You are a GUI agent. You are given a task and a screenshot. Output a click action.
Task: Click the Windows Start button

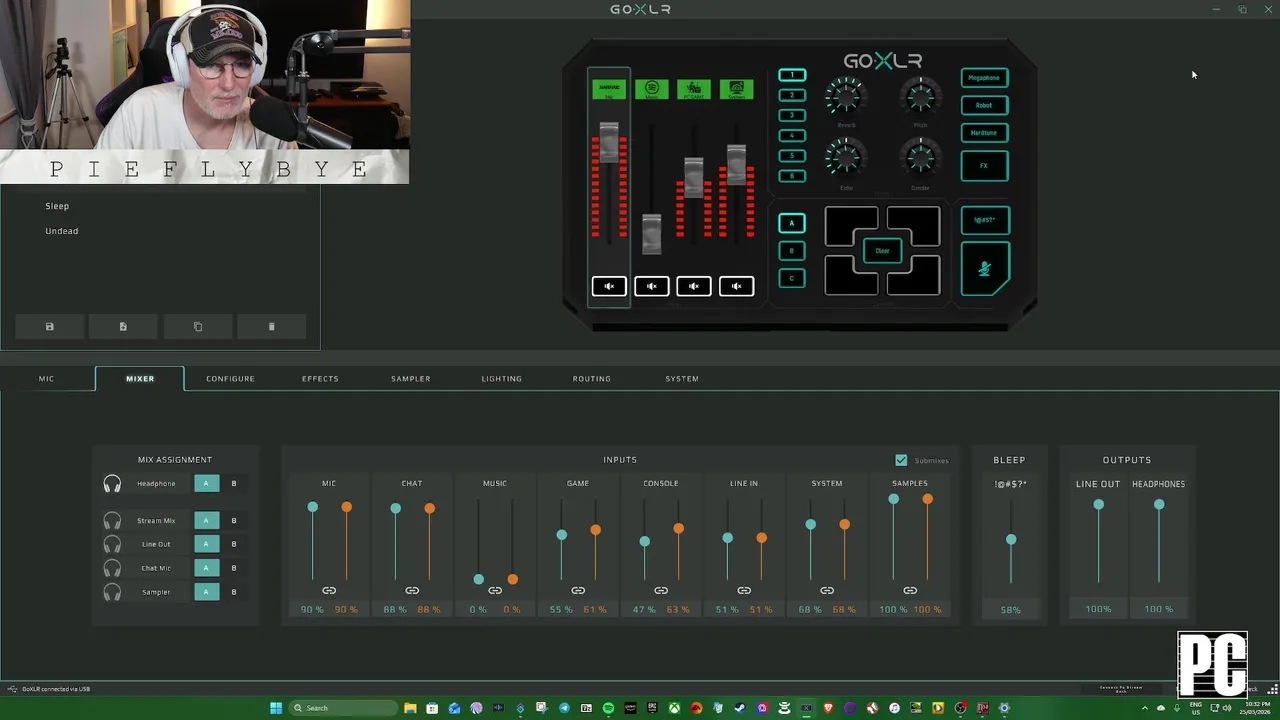coord(276,708)
